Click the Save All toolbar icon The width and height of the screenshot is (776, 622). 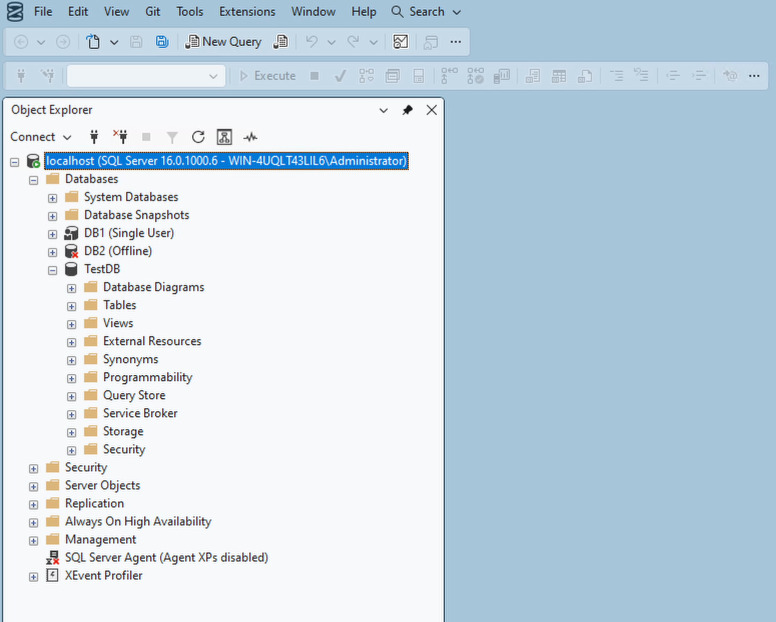[x=162, y=42]
